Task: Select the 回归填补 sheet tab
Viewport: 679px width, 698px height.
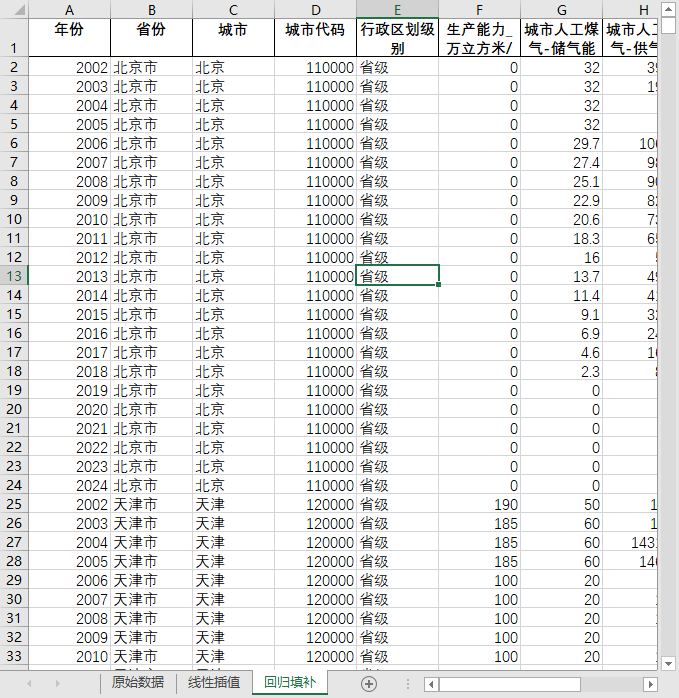Action: click(290, 682)
